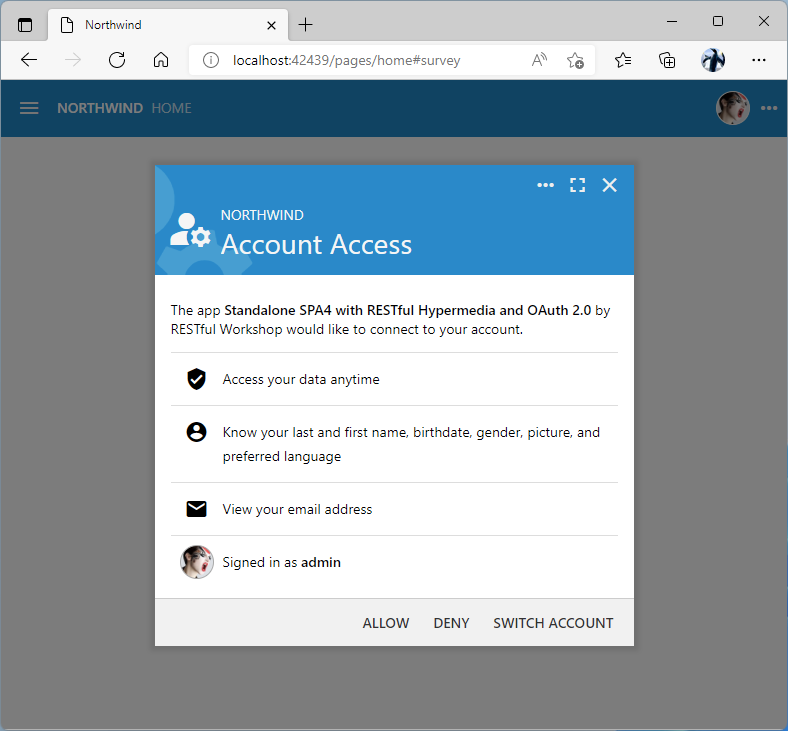Add this page to favorites

click(575, 60)
